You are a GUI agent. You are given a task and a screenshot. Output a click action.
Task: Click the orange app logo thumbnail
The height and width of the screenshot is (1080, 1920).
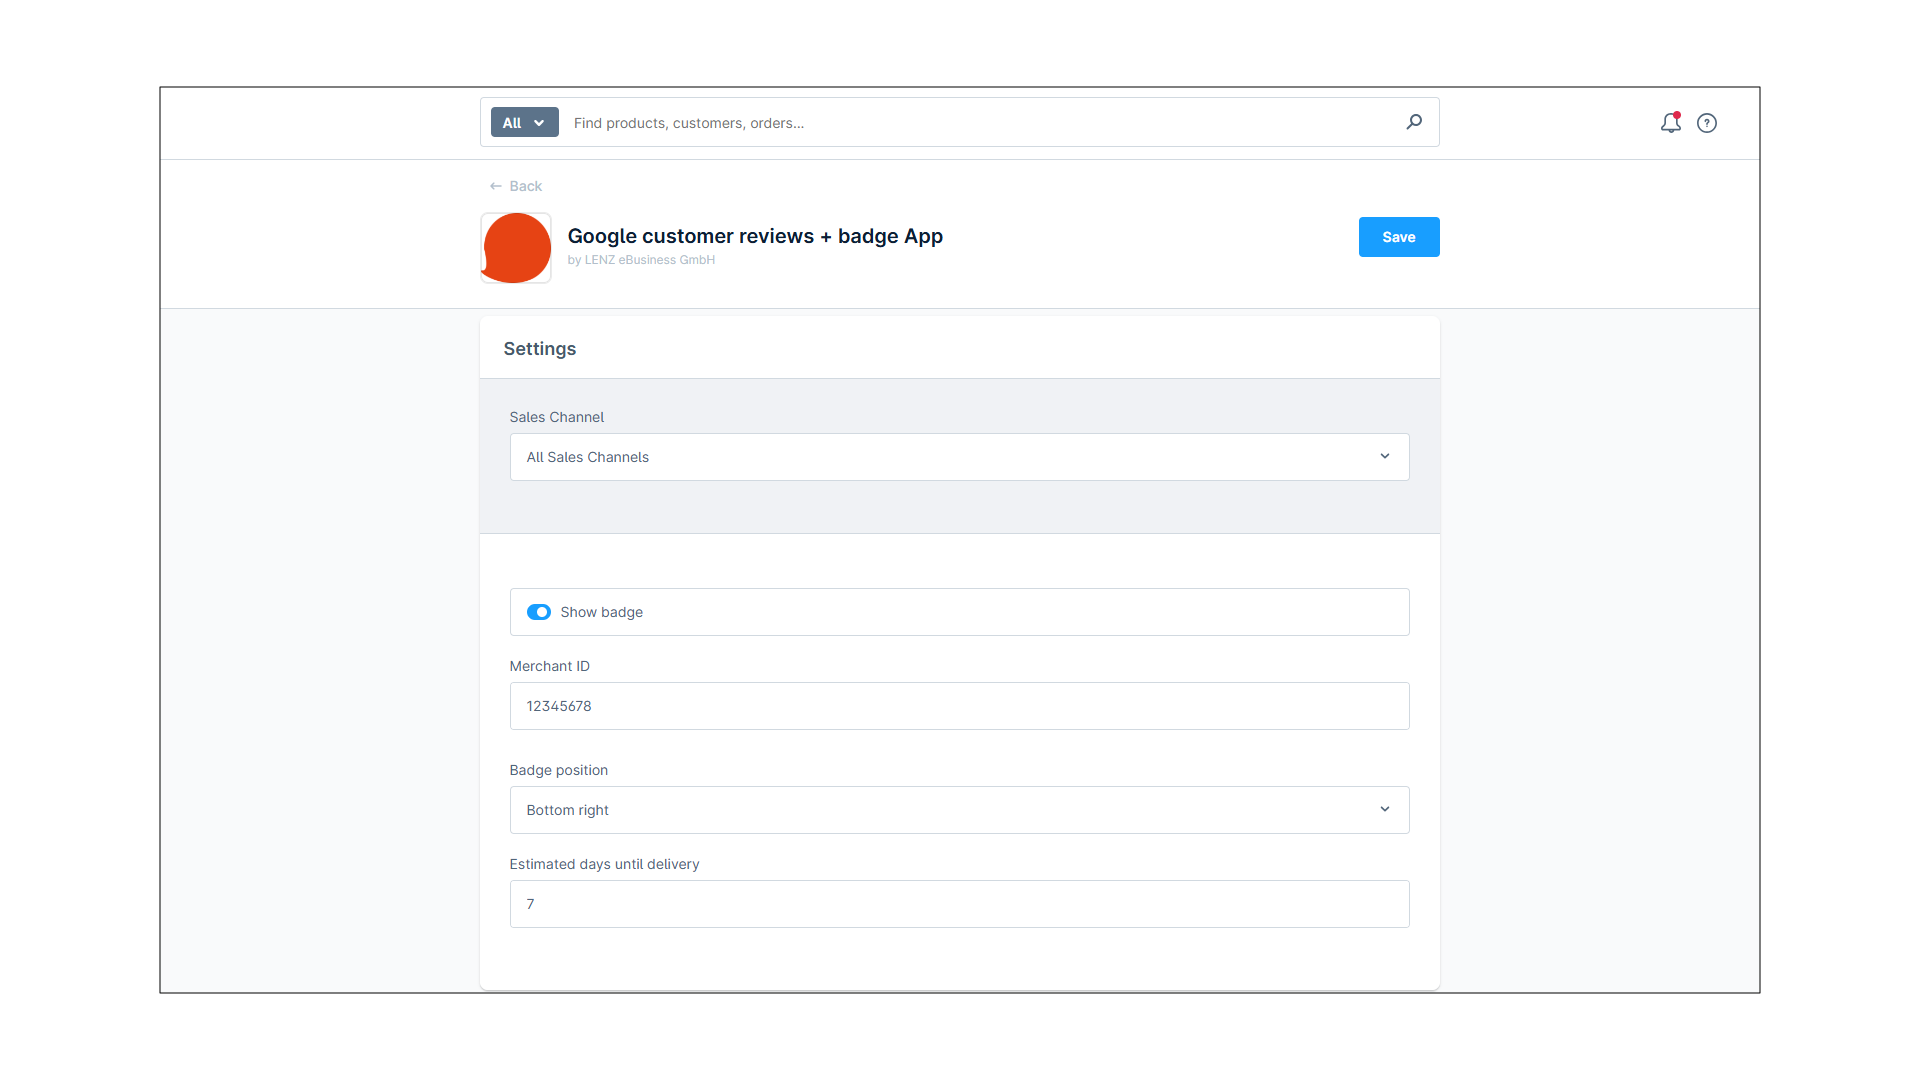click(516, 248)
